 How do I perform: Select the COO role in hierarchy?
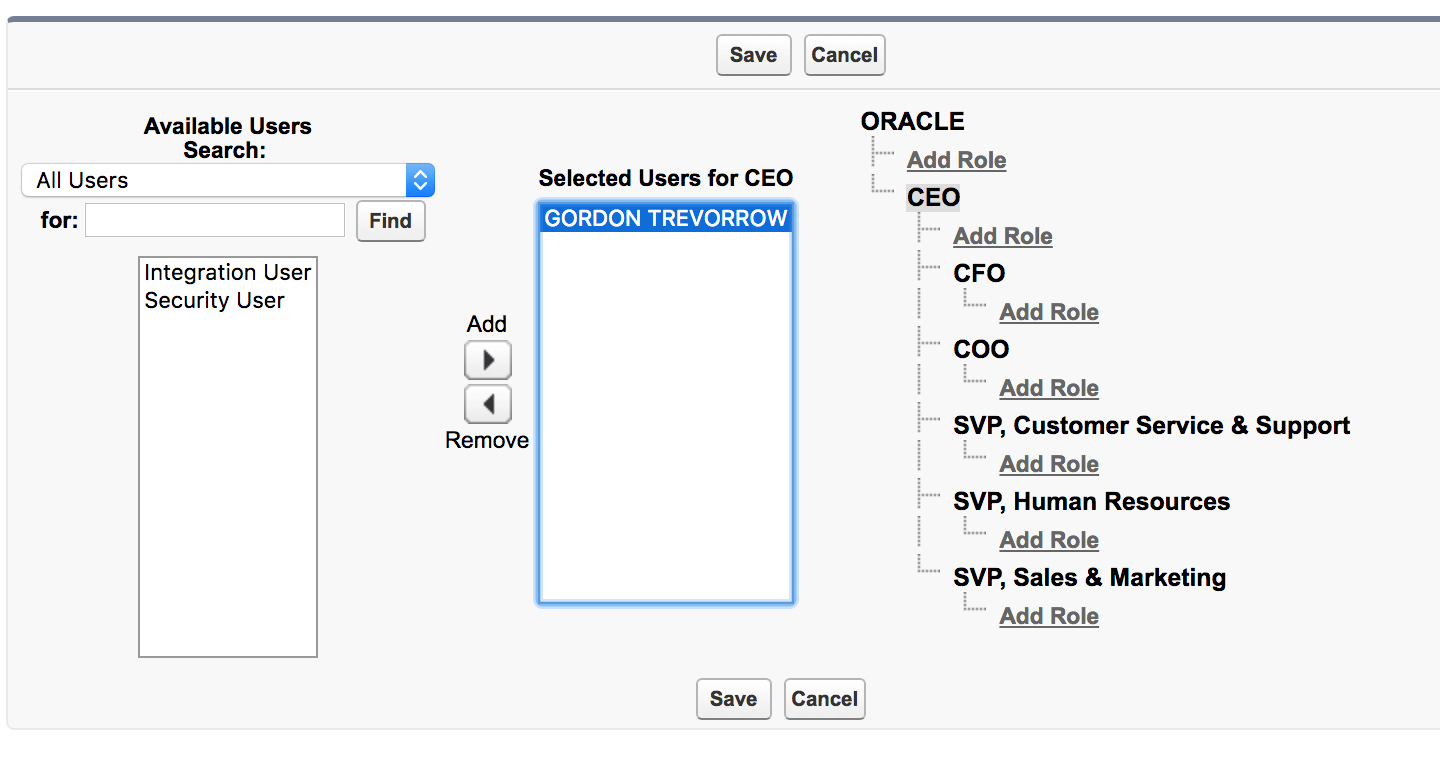[981, 350]
